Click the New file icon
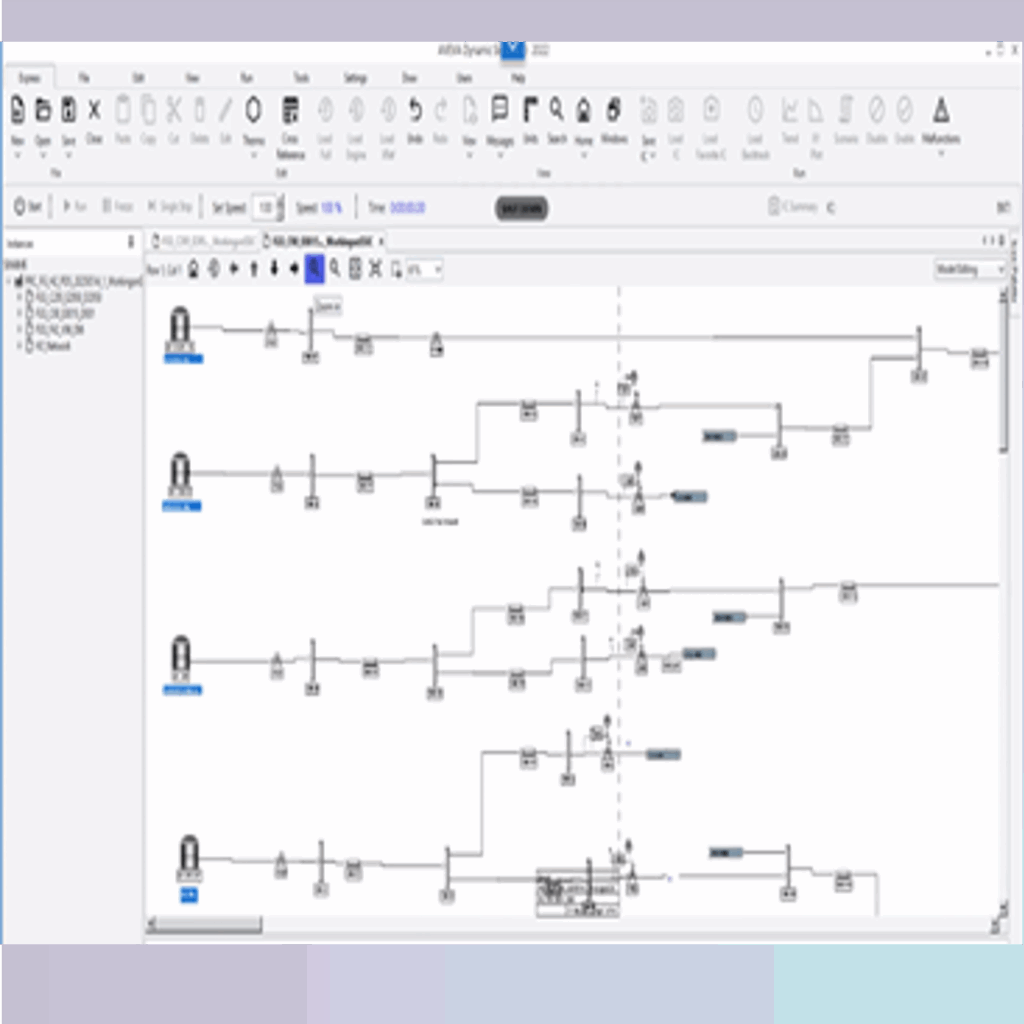1024x1024 pixels. click(17, 111)
